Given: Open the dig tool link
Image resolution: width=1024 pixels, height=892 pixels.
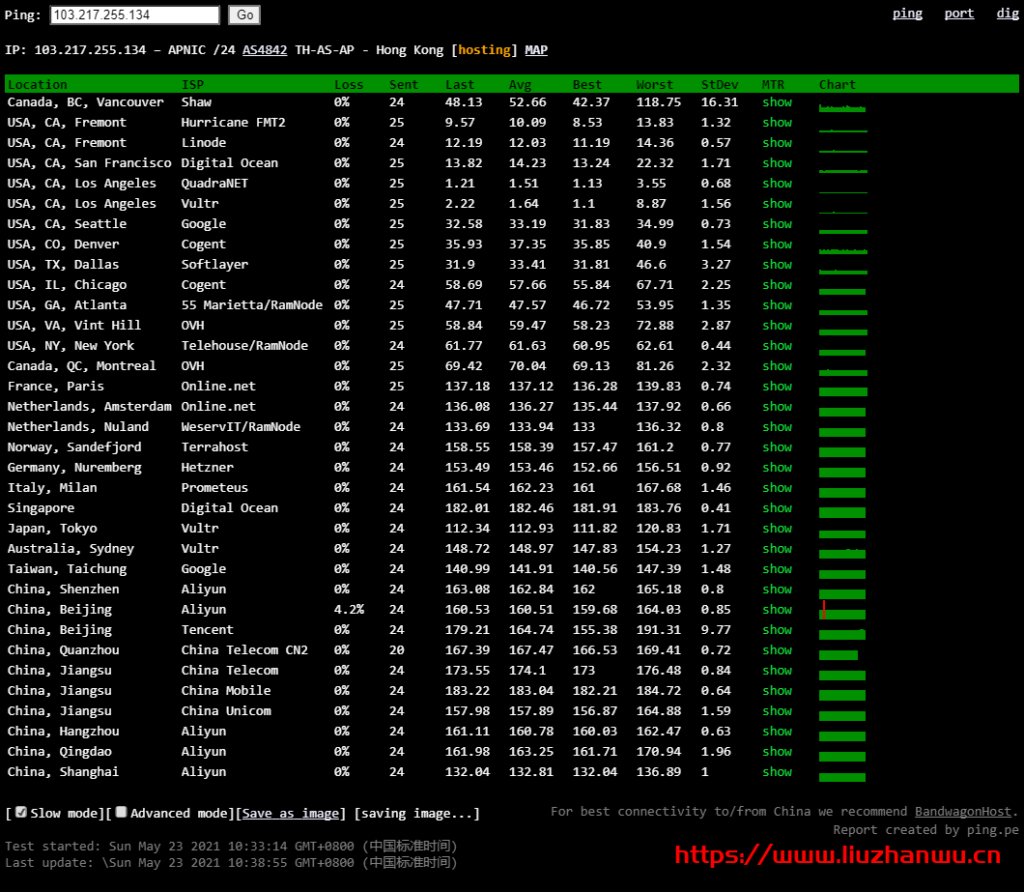Looking at the screenshot, I should [x=1007, y=13].
